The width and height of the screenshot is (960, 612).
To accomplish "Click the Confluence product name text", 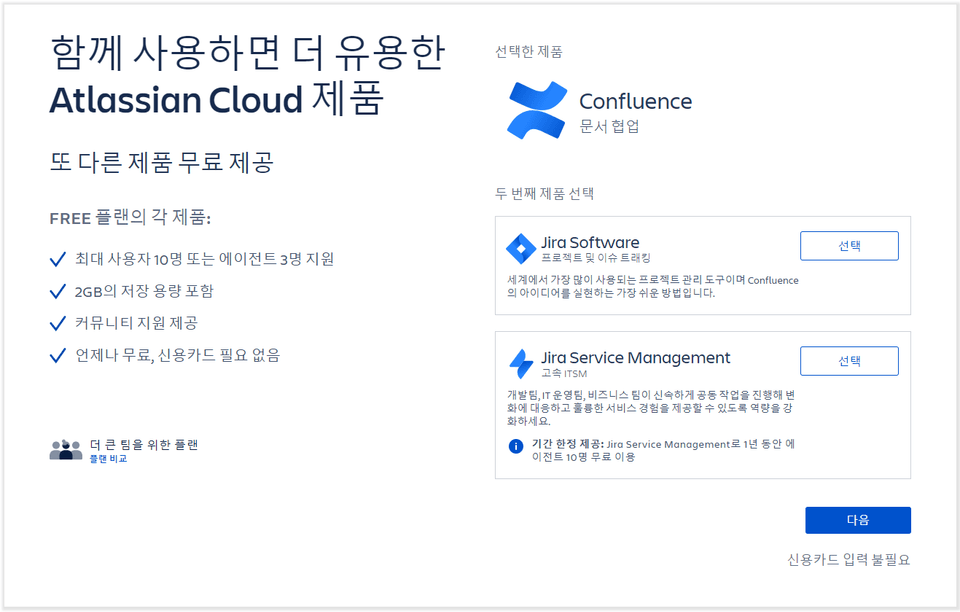I will point(635,101).
